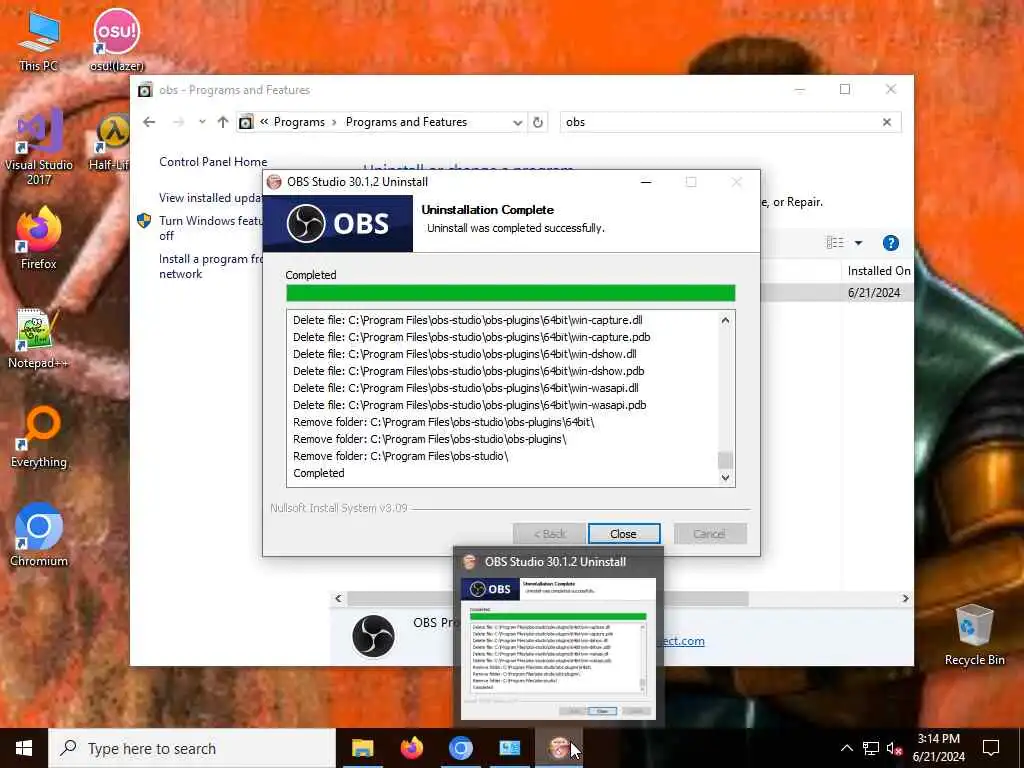The height and width of the screenshot is (768, 1024).
Task: Go up one level in Control Panel
Action: click(x=223, y=122)
